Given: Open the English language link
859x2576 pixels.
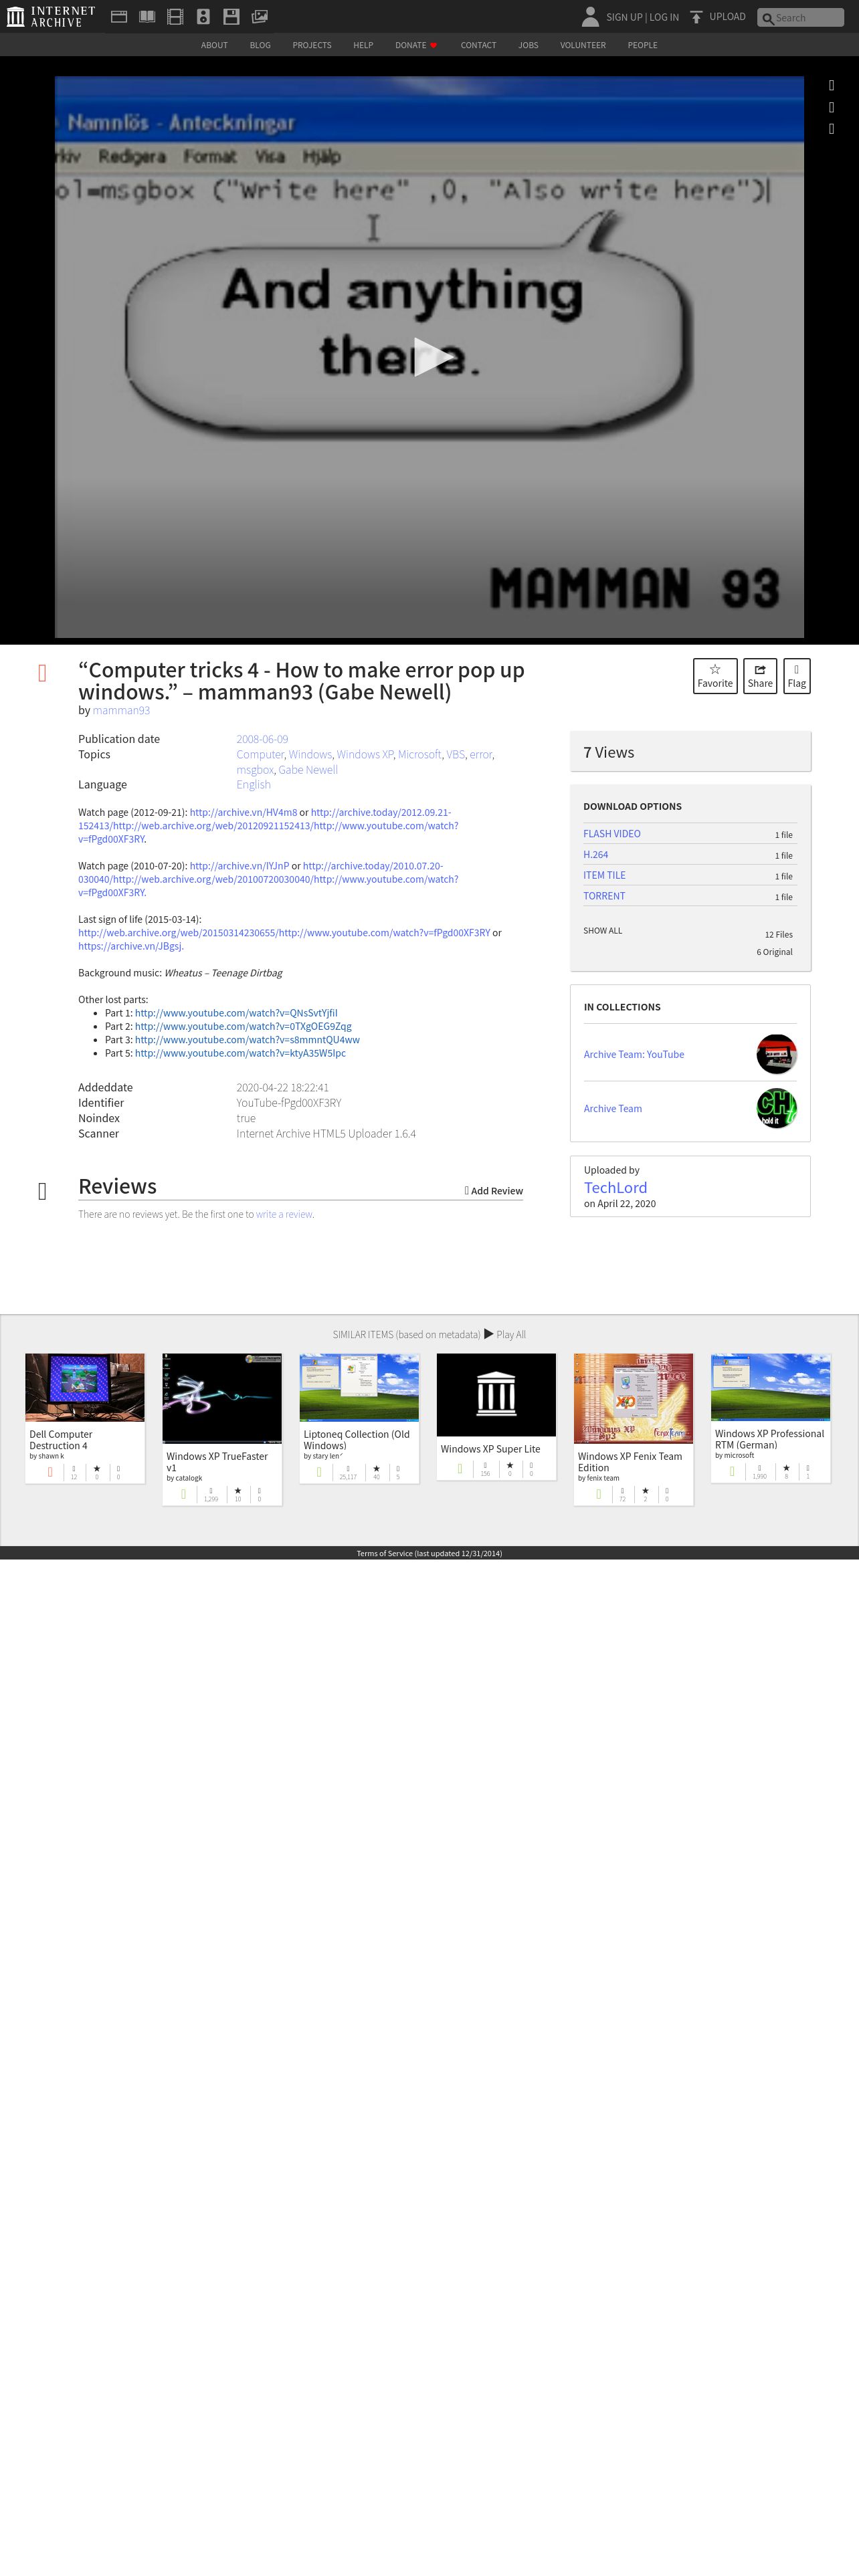Looking at the screenshot, I should pos(253,785).
